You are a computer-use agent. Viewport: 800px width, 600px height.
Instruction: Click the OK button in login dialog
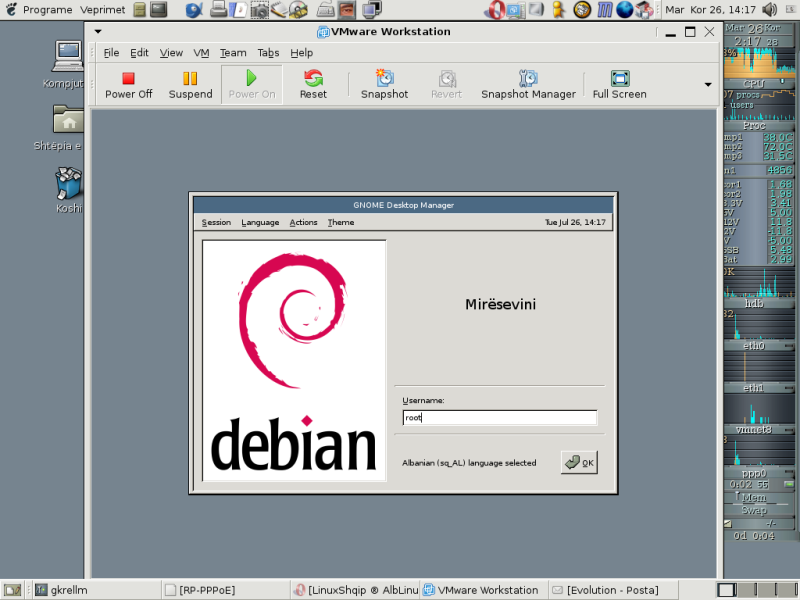click(x=579, y=462)
